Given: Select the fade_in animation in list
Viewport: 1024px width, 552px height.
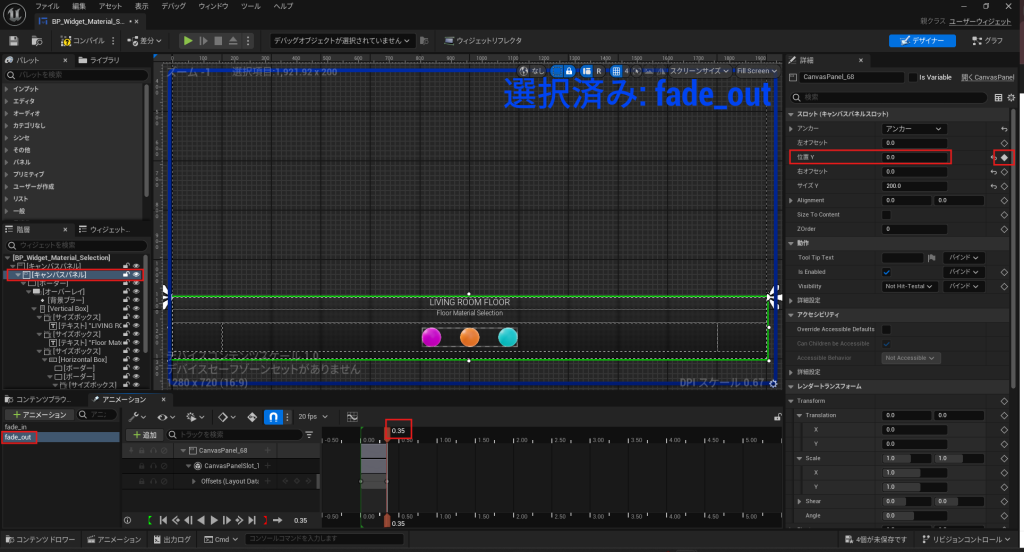Looking at the screenshot, I should coord(15,427).
